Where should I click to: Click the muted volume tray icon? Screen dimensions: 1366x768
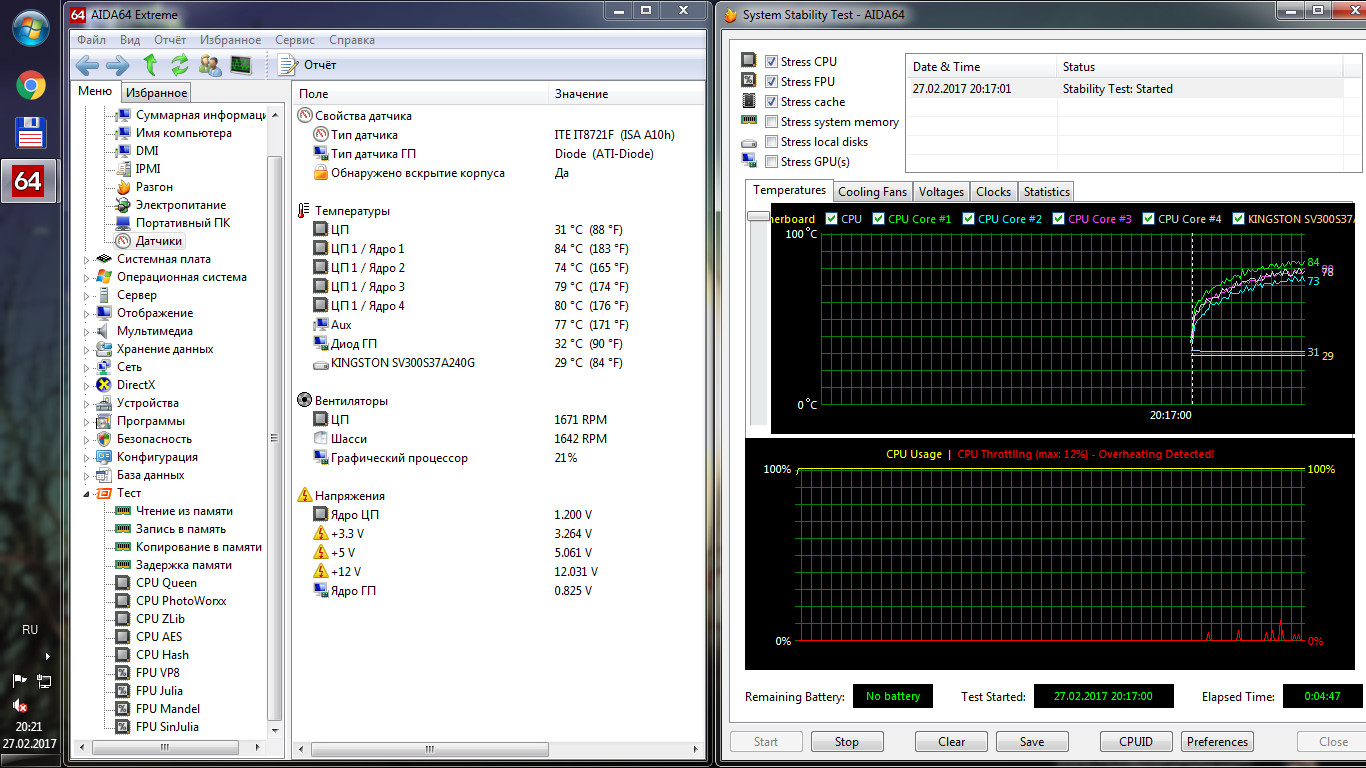20,705
